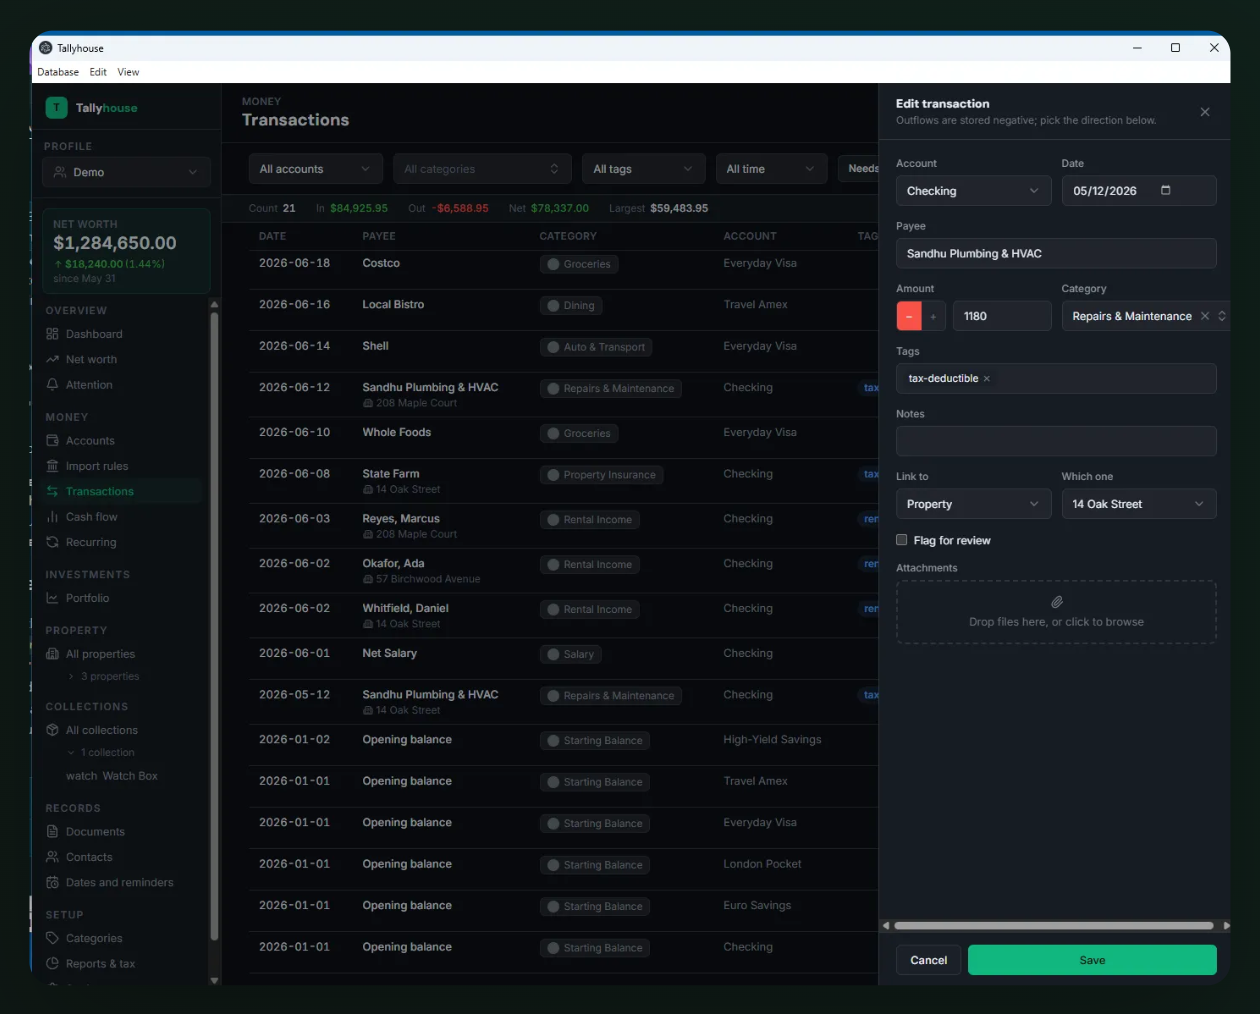Open the All time filter dropdown

[771, 169]
